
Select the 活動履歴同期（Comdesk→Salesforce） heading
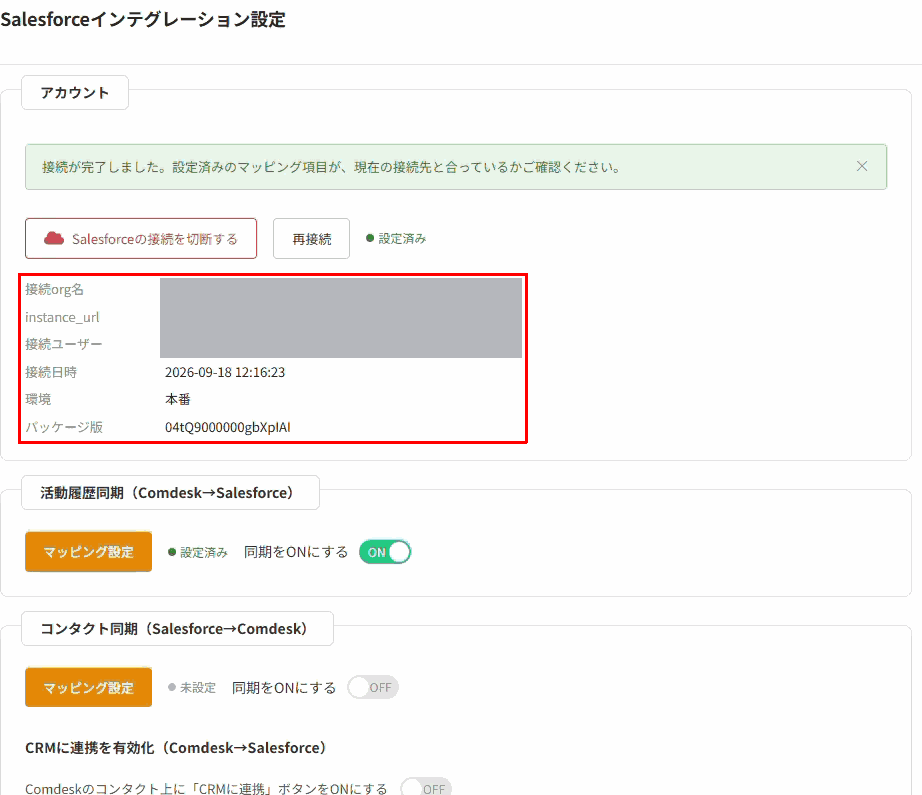pyautogui.click(x=171, y=493)
